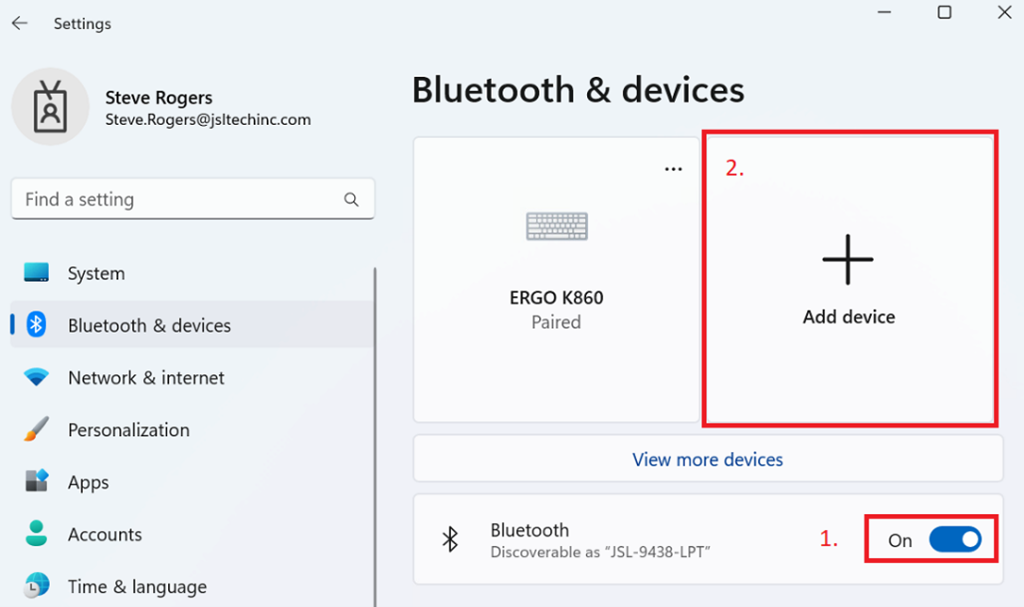The height and width of the screenshot is (607, 1024).
Task: Click the search magnifier icon
Action: pos(351,200)
